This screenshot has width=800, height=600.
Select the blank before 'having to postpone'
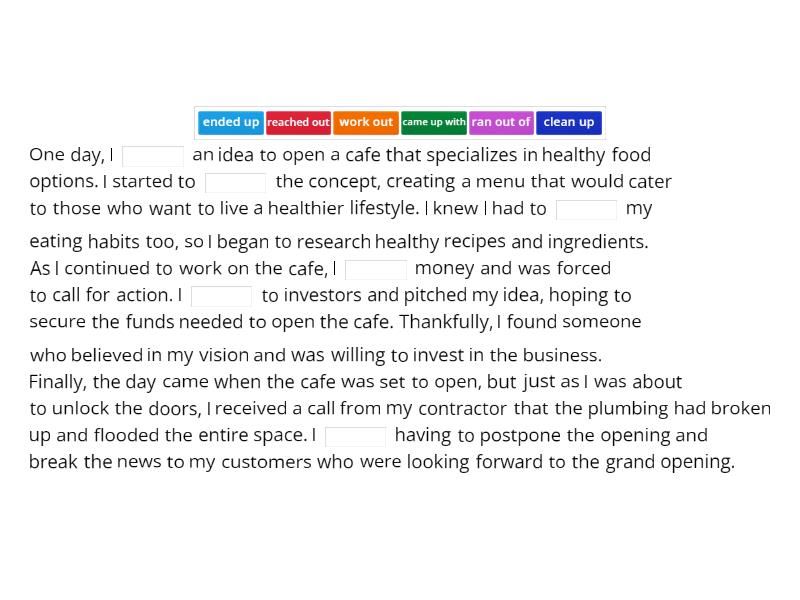[x=356, y=436]
